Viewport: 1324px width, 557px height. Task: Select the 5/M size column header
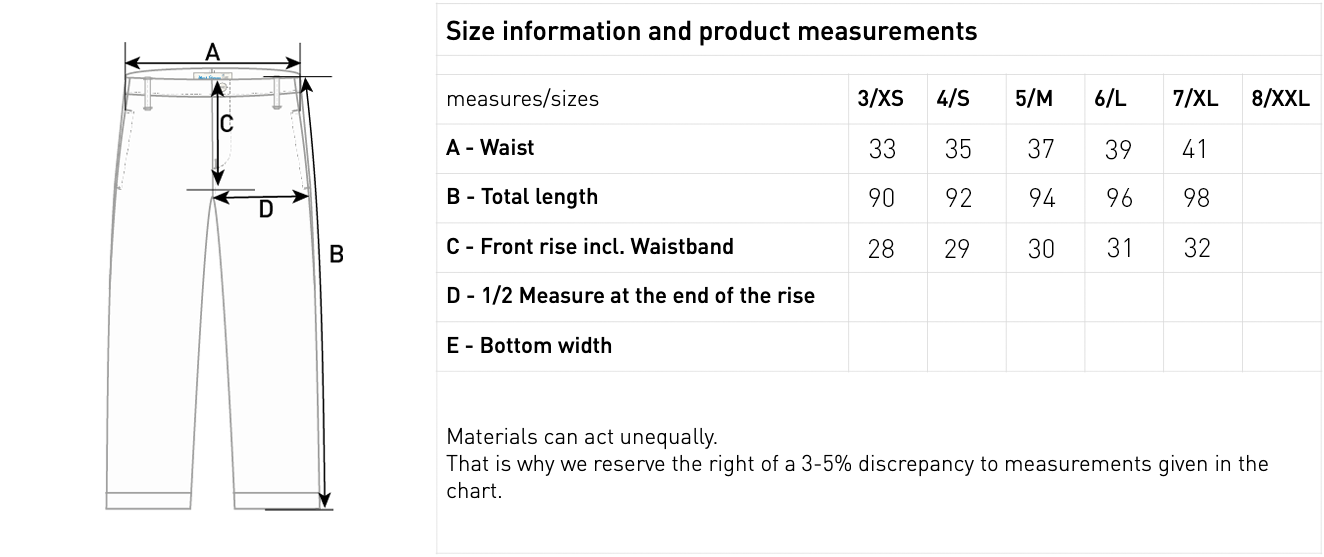tap(1034, 99)
